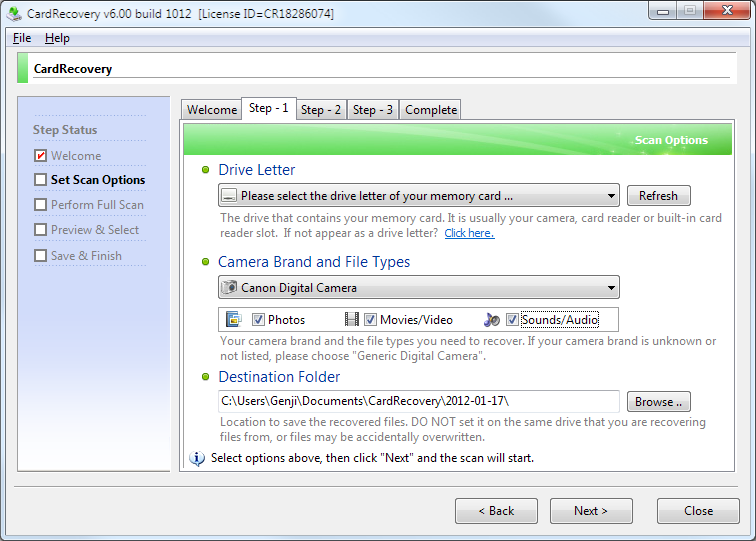The width and height of the screenshot is (756, 541).
Task: Open the Help menu
Action: pos(57,38)
